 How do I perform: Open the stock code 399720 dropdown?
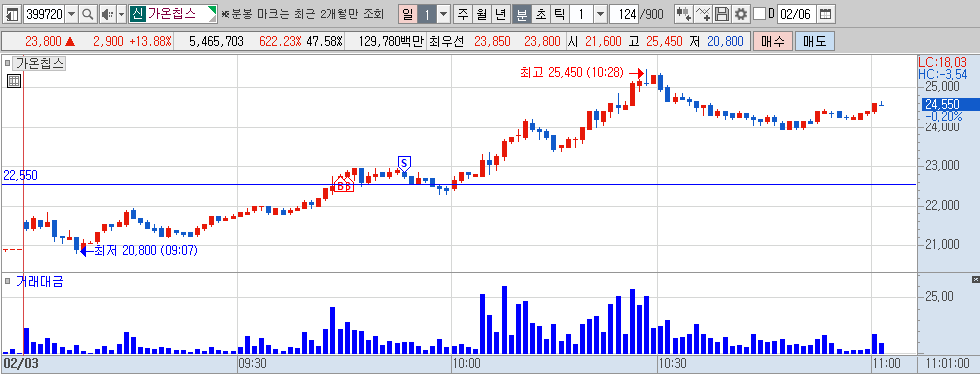coord(71,13)
